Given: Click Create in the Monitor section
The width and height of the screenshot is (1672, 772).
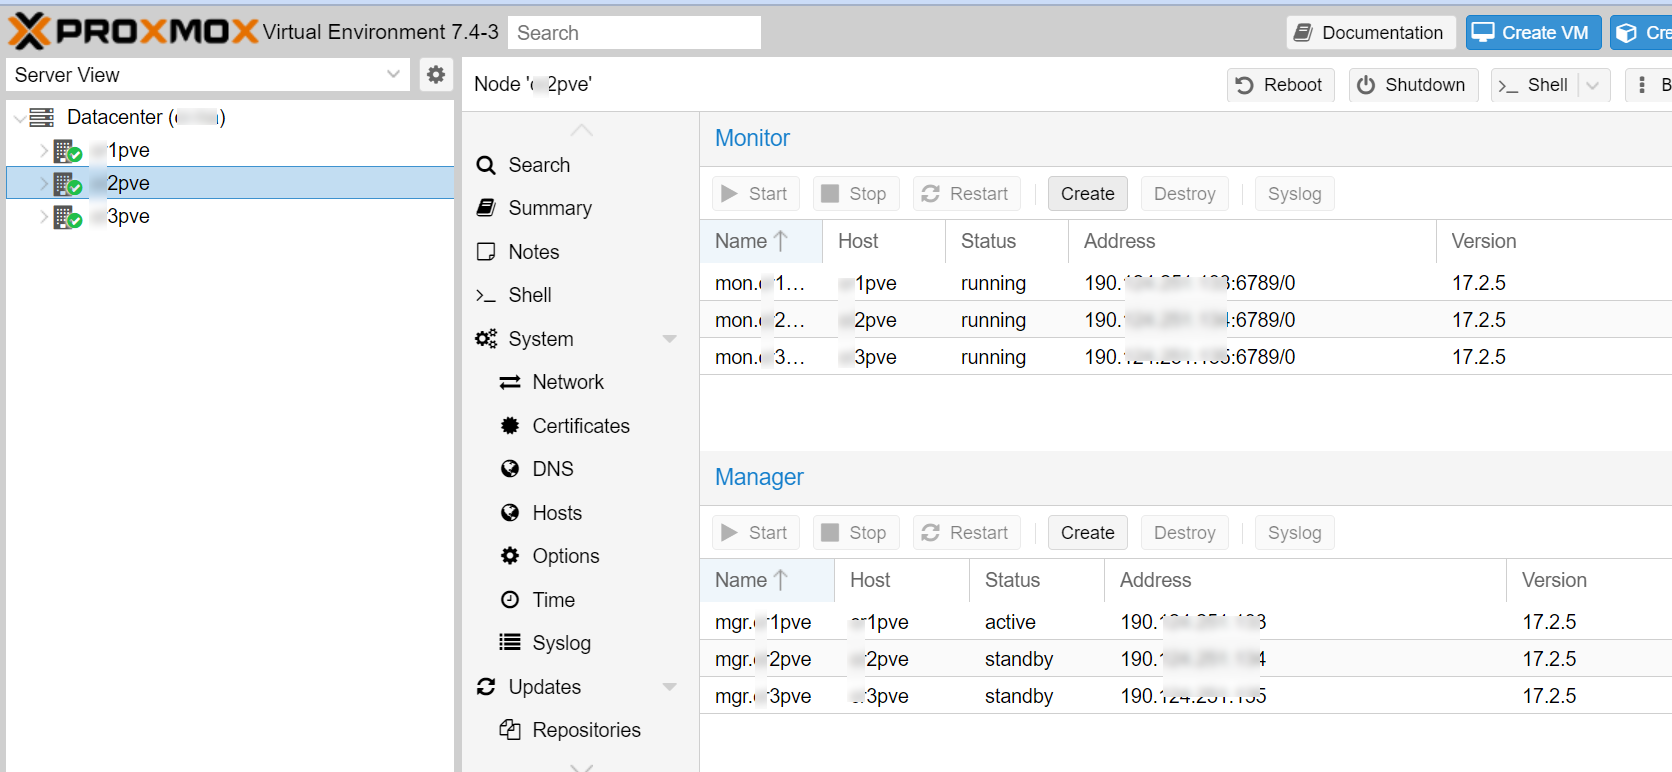Looking at the screenshot, I should [1087, 194].
